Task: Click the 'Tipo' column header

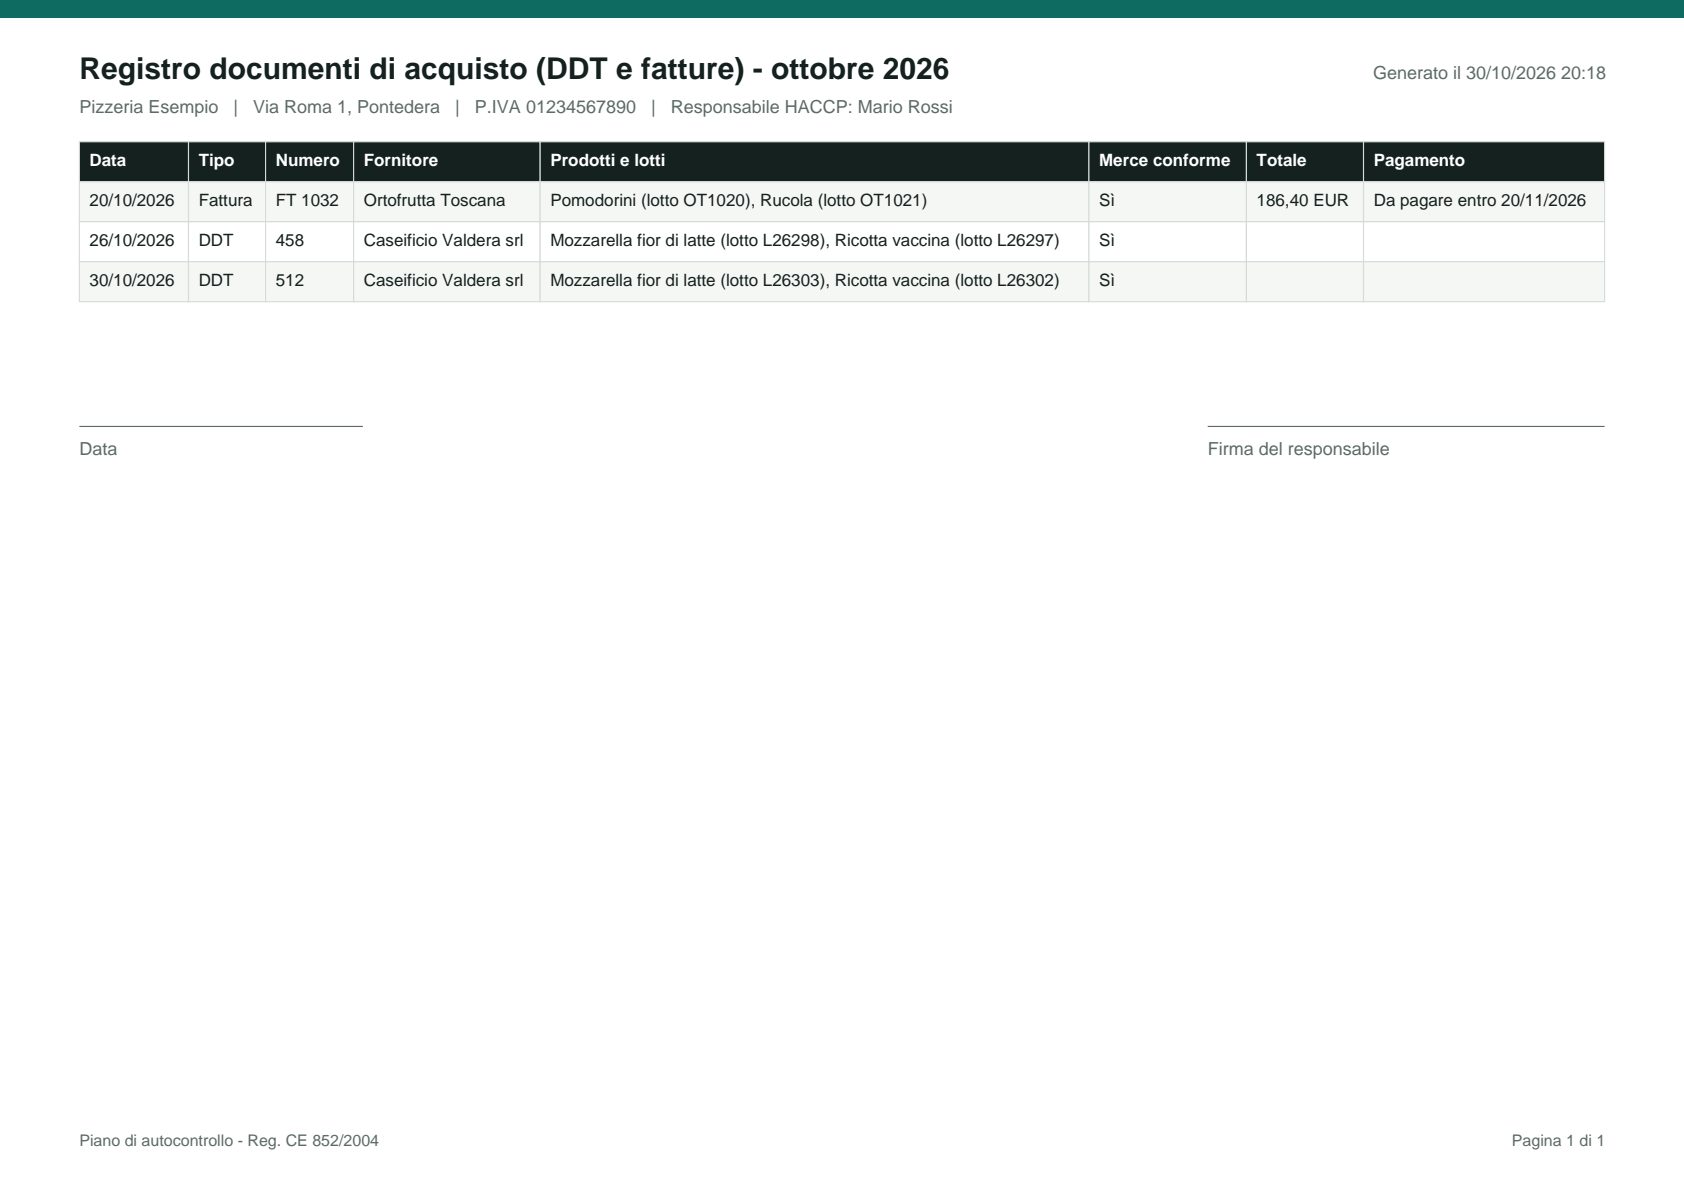Action: pyautogui.click(x=227, y=161)
